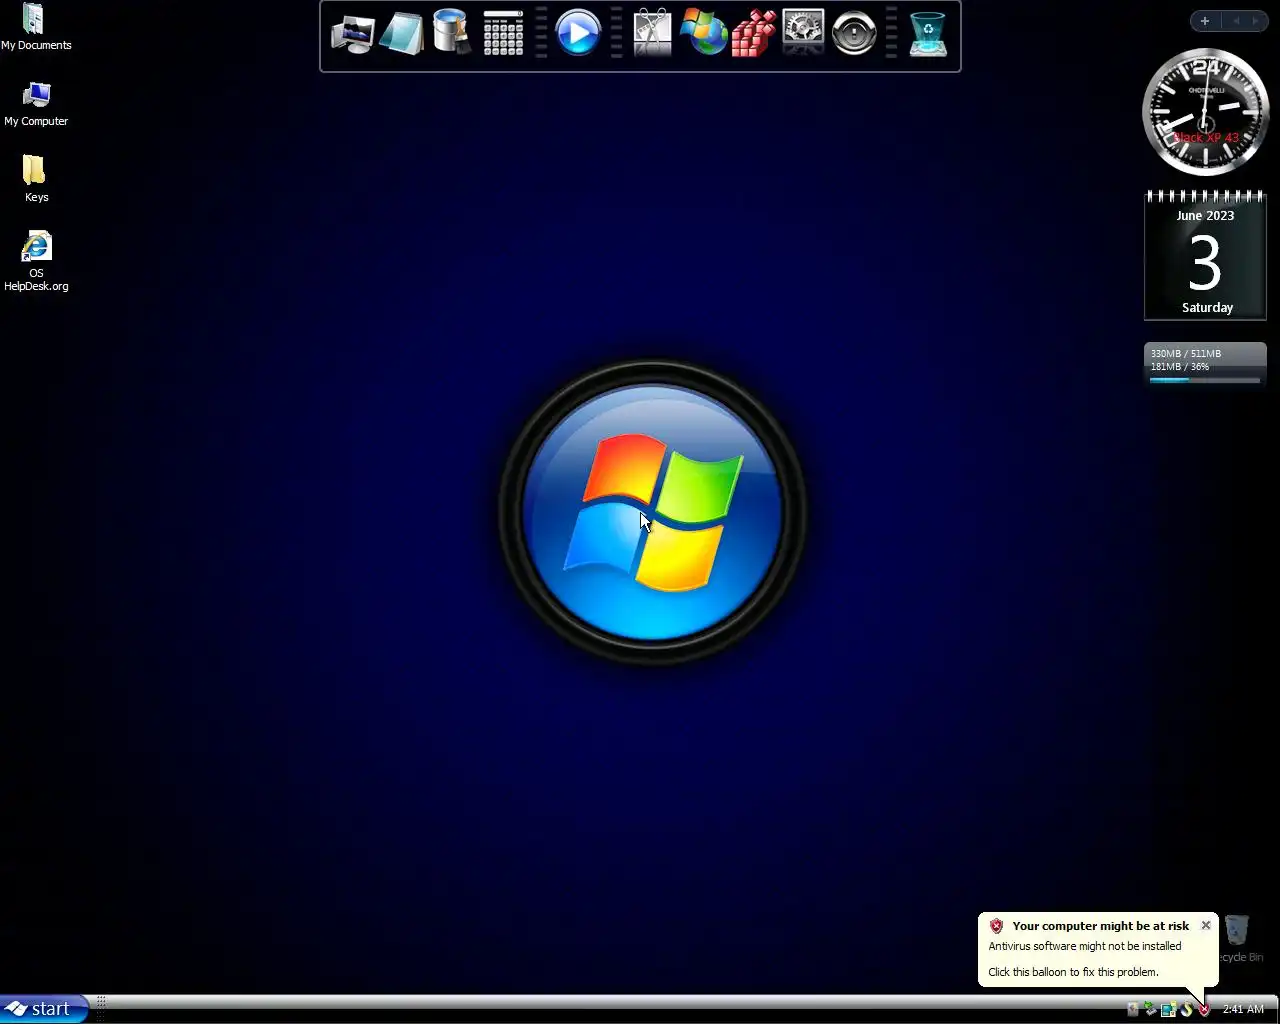1280x1024 pixels.
Task: Click the leftmost gray system tray icon
Action: coord(1133,1010)
